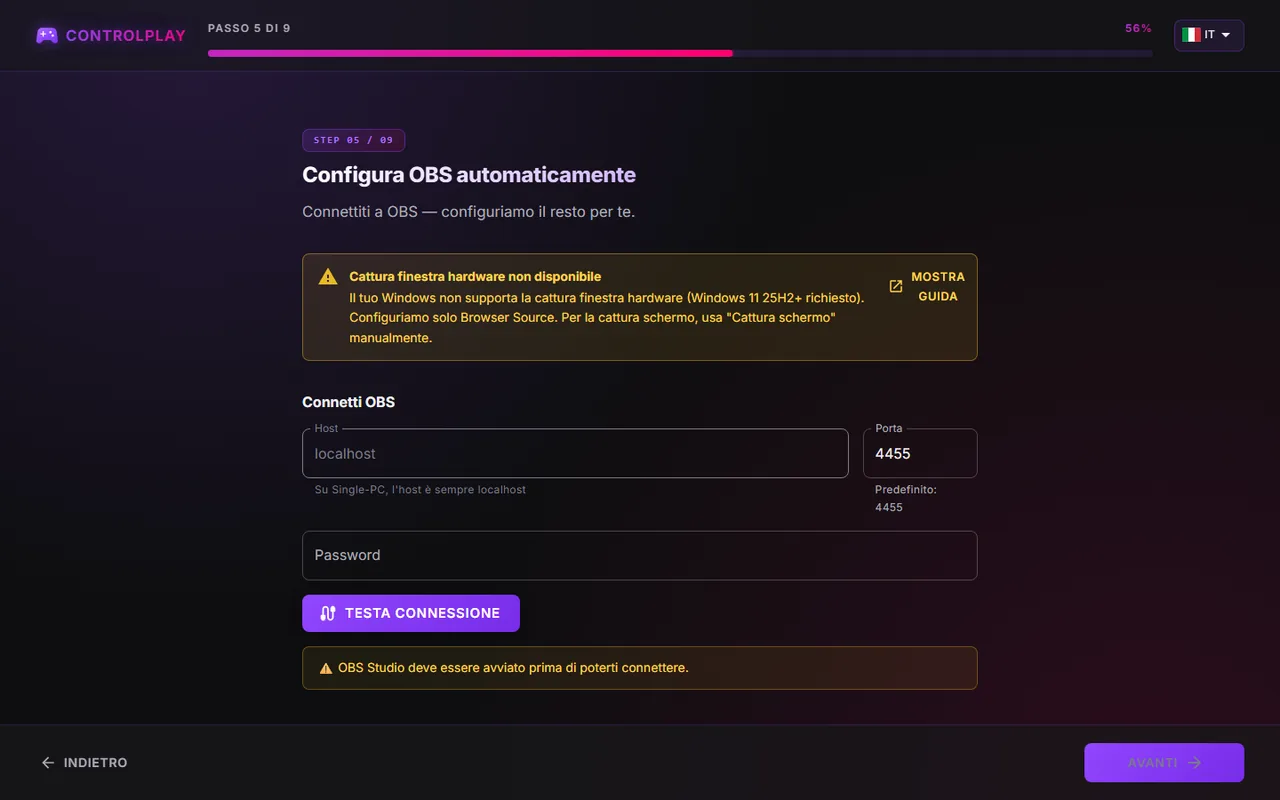Click the warning icon in OBS Studio notice
This screenshot has height=800, width=1280.
[x=325, y=668]
